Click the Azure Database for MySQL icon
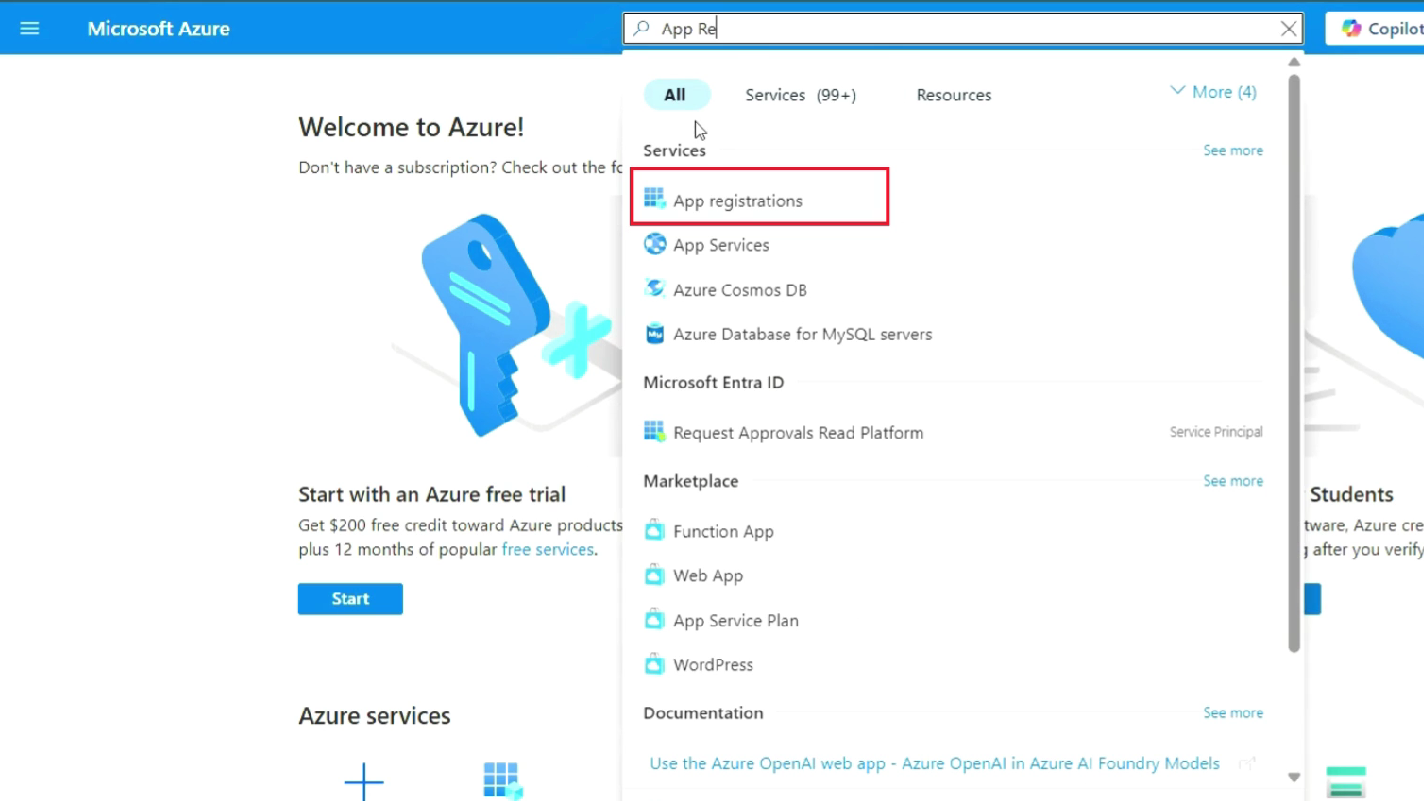 655,333
